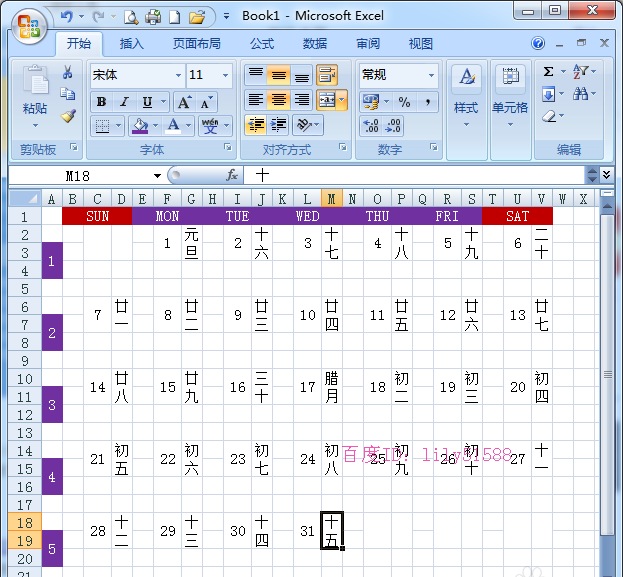Open Excel Help question mark
The width and height of the screenshot is (623, 577).
pos(538,43)
